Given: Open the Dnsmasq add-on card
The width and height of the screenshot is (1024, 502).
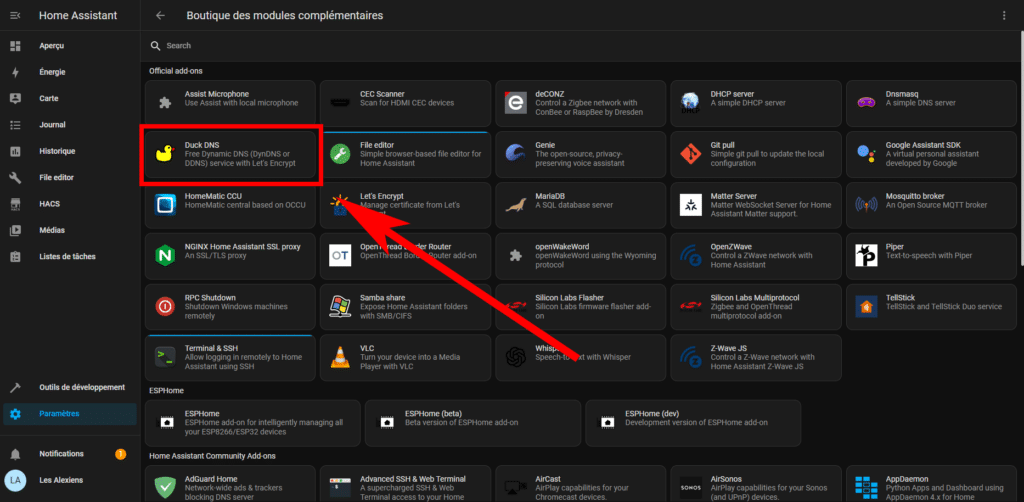Looking at the screenshot, I should pyautogui.click(x=932, y=103).
